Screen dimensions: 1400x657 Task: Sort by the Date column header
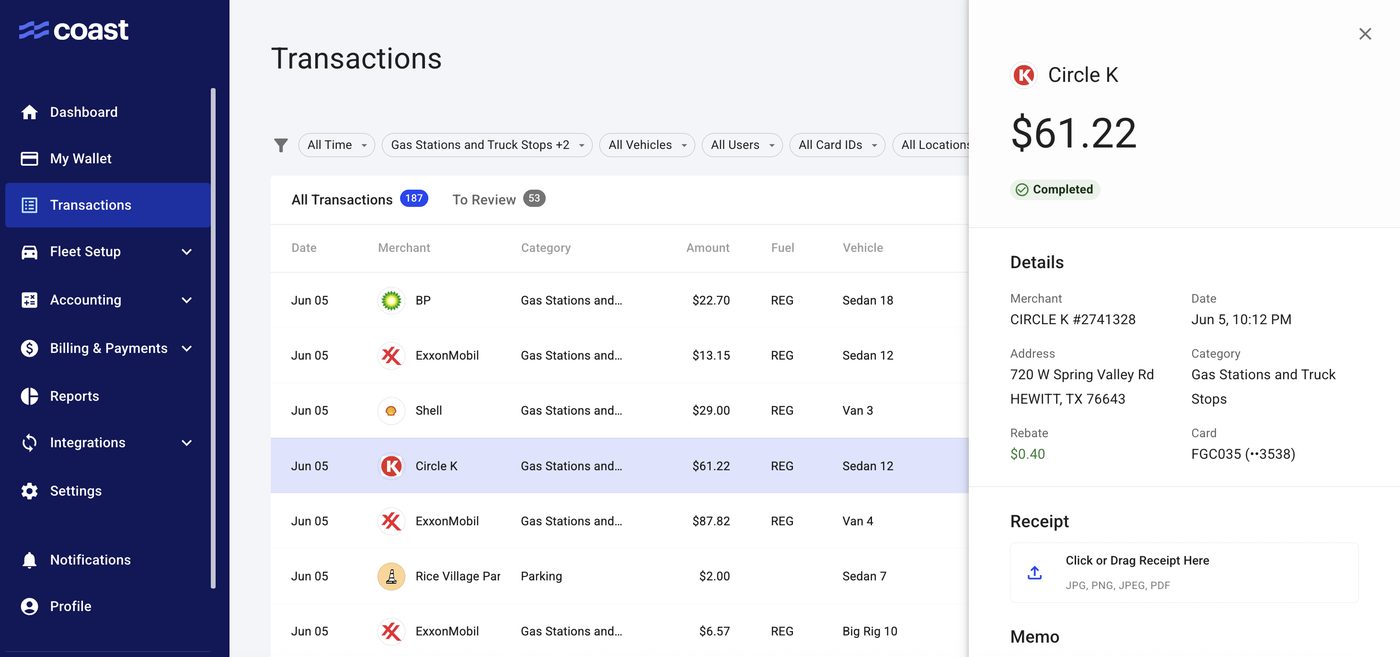coord(303,248)
